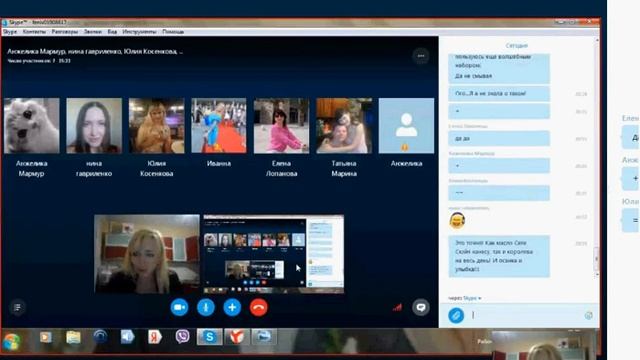The height and width of the screenshot is (360, 640).
Task: Open the Viber taskbar icon
Action: (x=182, y=337)
